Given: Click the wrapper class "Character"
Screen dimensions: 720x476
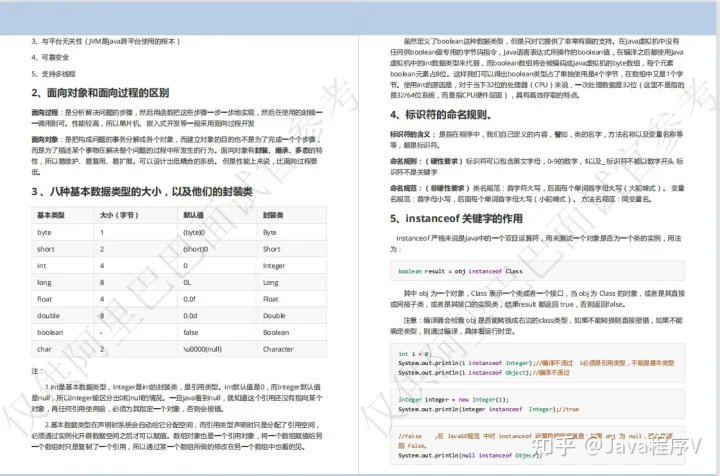Looking at the screenshot, I should [278, 349].
